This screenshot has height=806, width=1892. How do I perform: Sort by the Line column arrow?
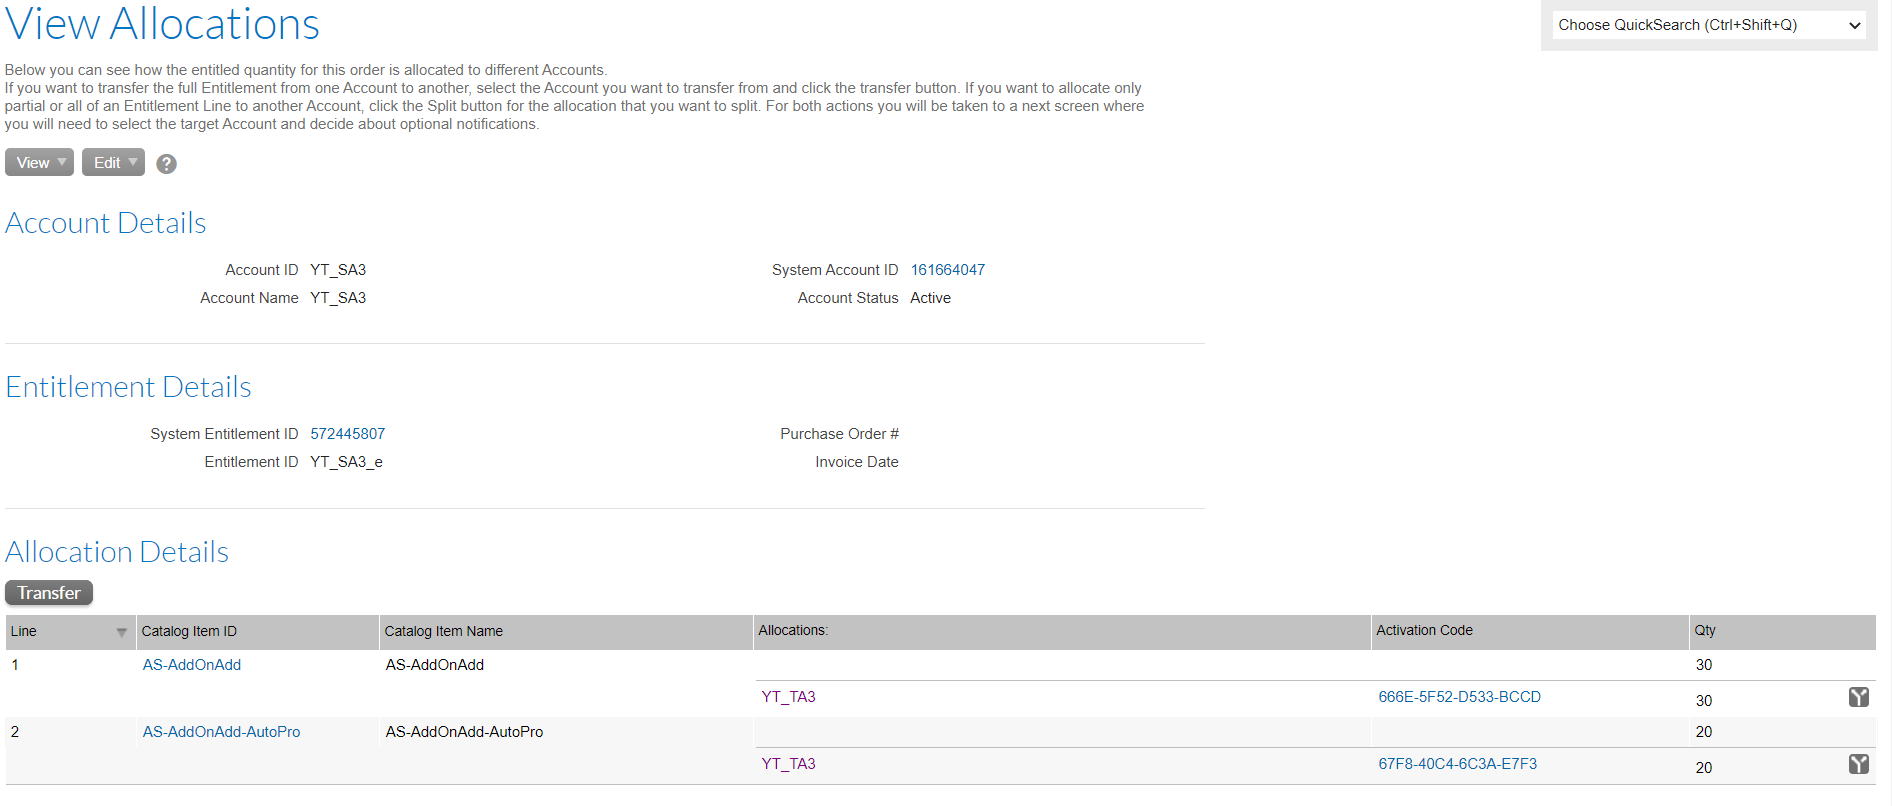tap(121, 632)
